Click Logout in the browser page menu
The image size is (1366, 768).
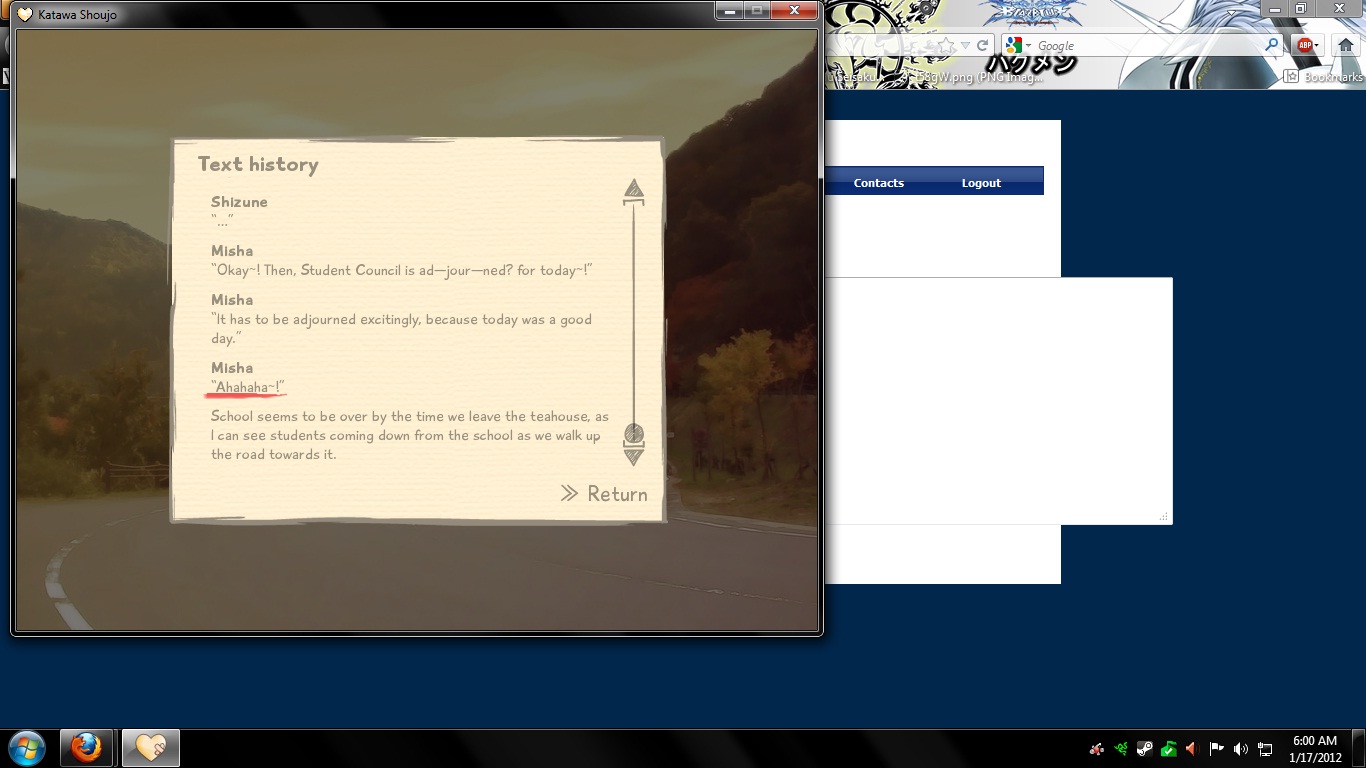pyautogui.click(x=981, y=183)
